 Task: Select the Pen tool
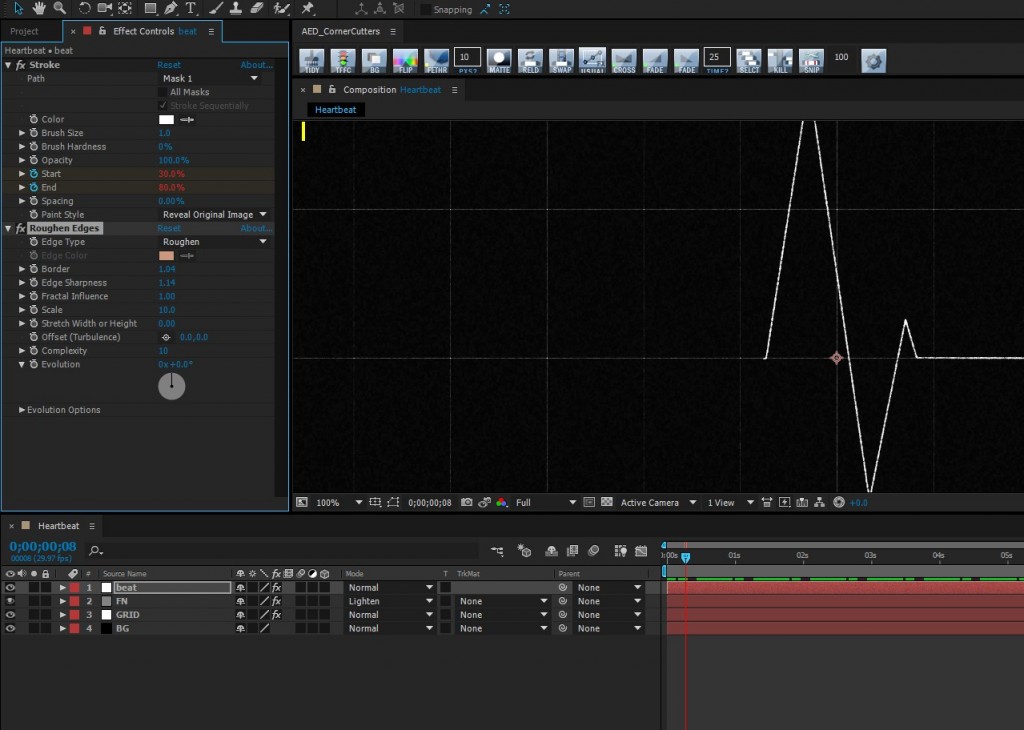[x=170, y=9]
